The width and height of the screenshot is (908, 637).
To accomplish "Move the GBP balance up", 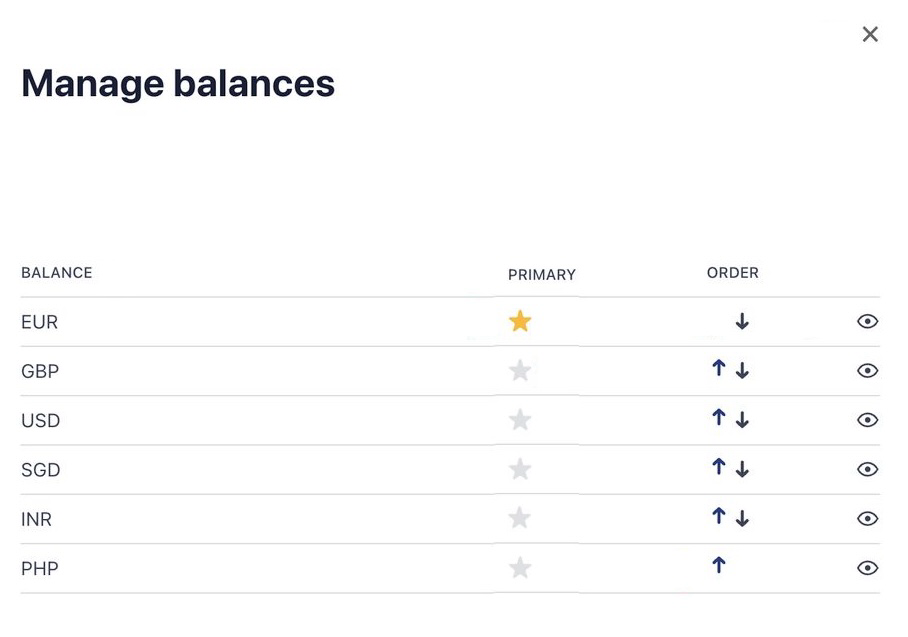I will point(718,369).
